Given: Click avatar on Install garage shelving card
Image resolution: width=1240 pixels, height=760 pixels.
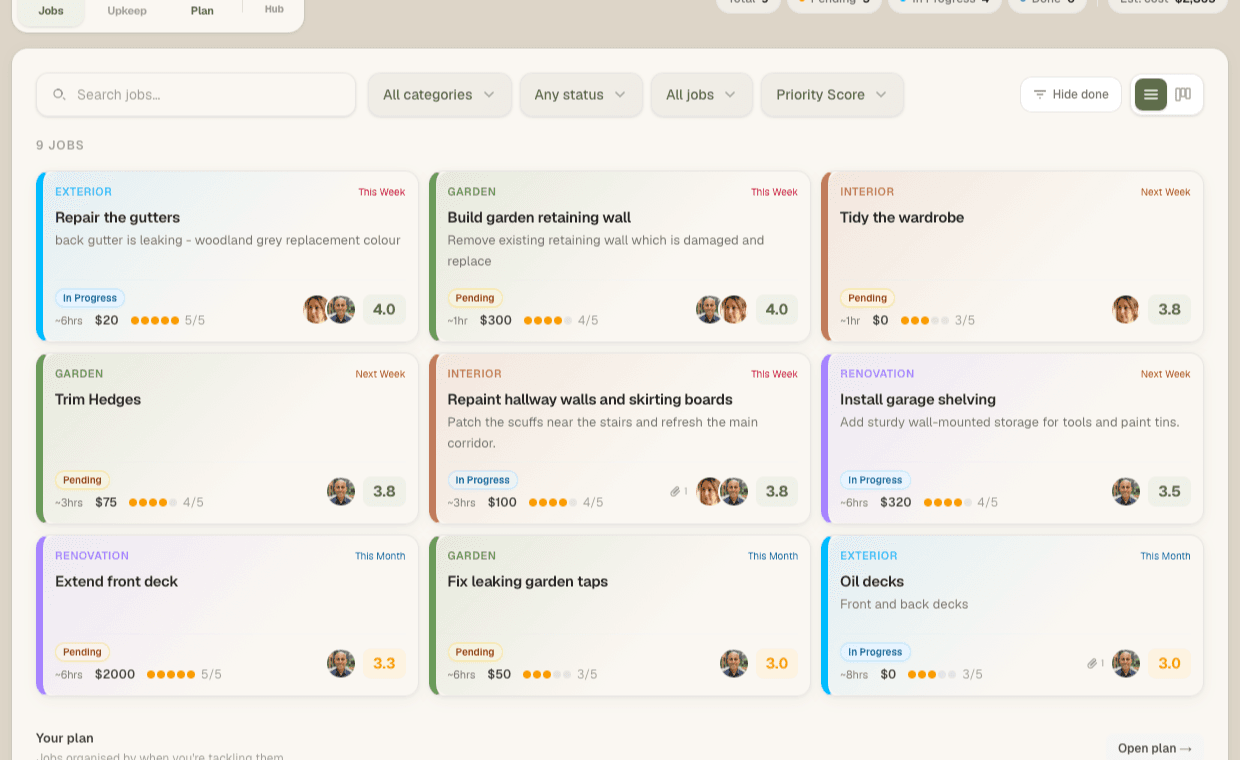Looking at the screenshot, I should pos(1126,491).
